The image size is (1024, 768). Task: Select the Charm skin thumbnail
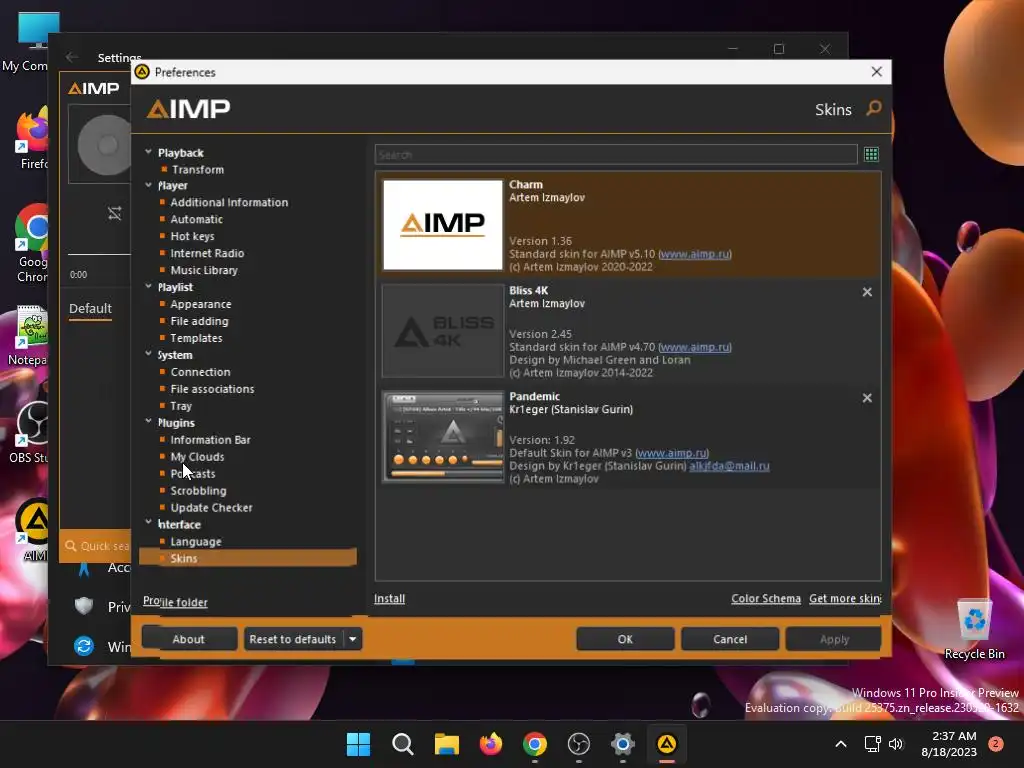point(443,225)
